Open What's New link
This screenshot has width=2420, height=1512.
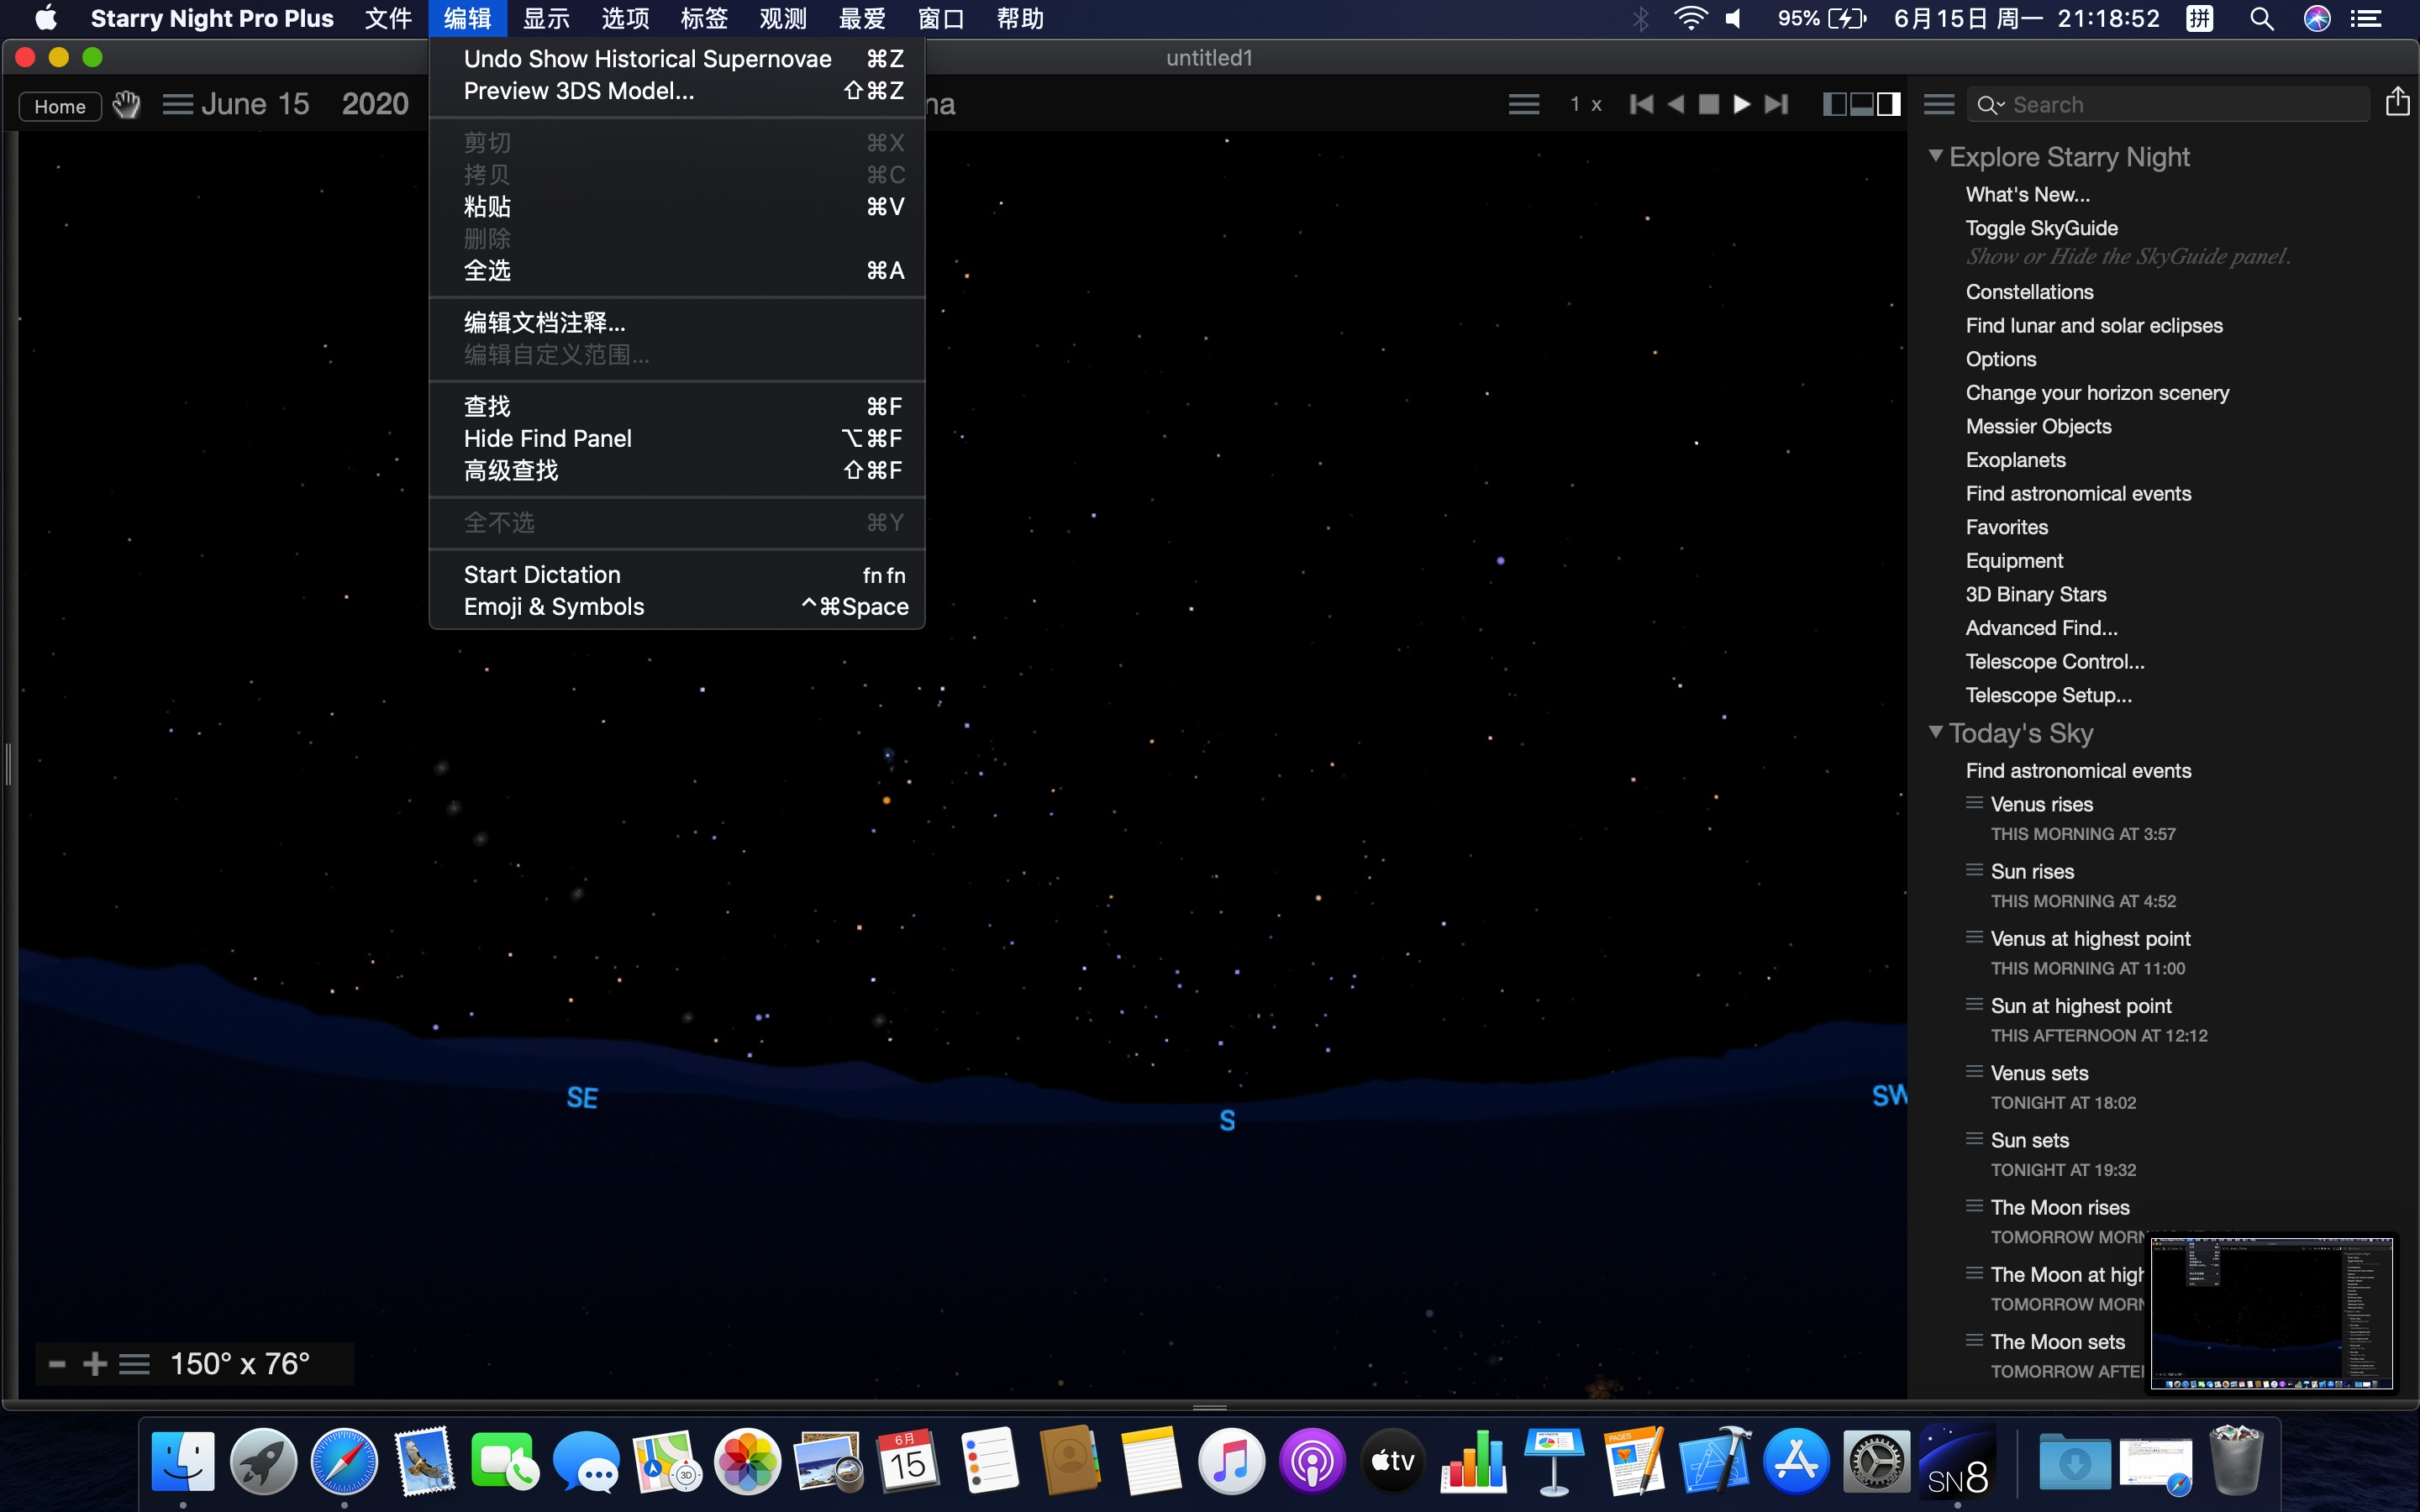(x=2027, y=194)
